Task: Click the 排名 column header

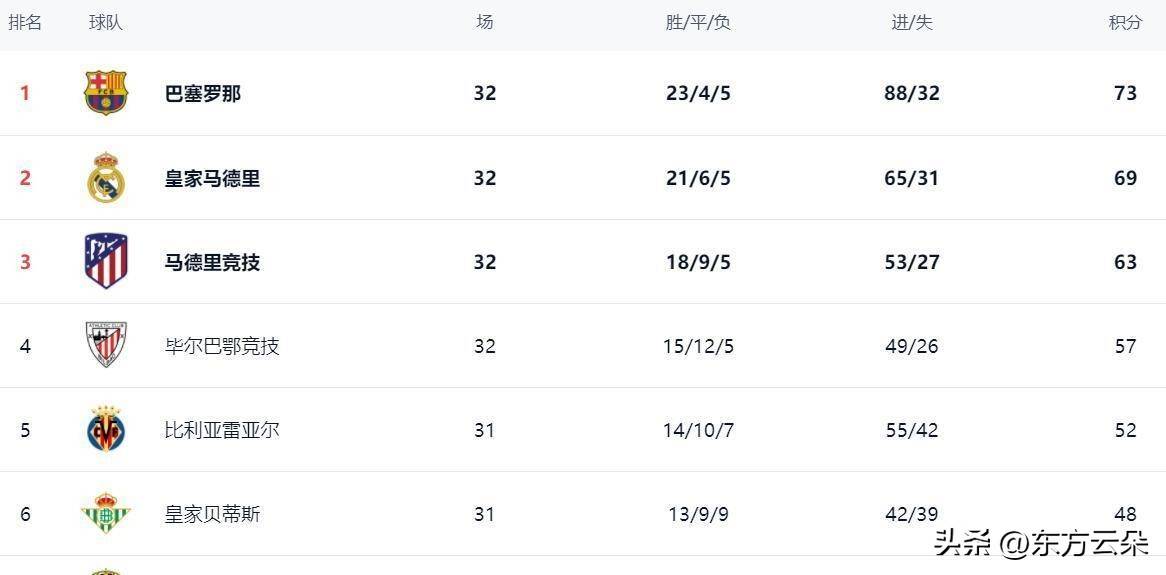Action: (25, 22)
